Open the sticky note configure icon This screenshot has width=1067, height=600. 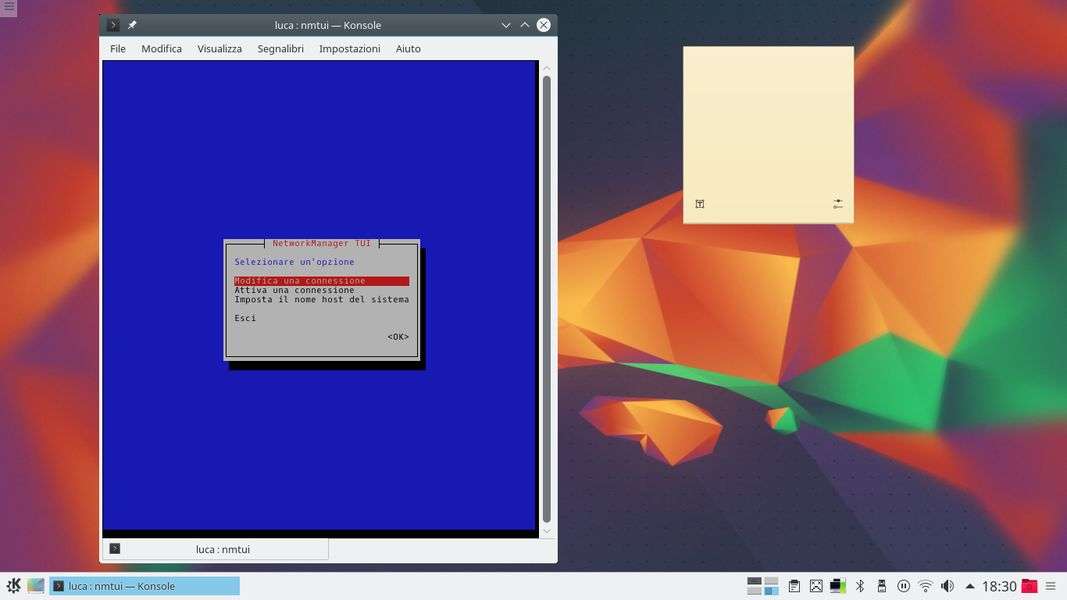(x=838, y=204)
